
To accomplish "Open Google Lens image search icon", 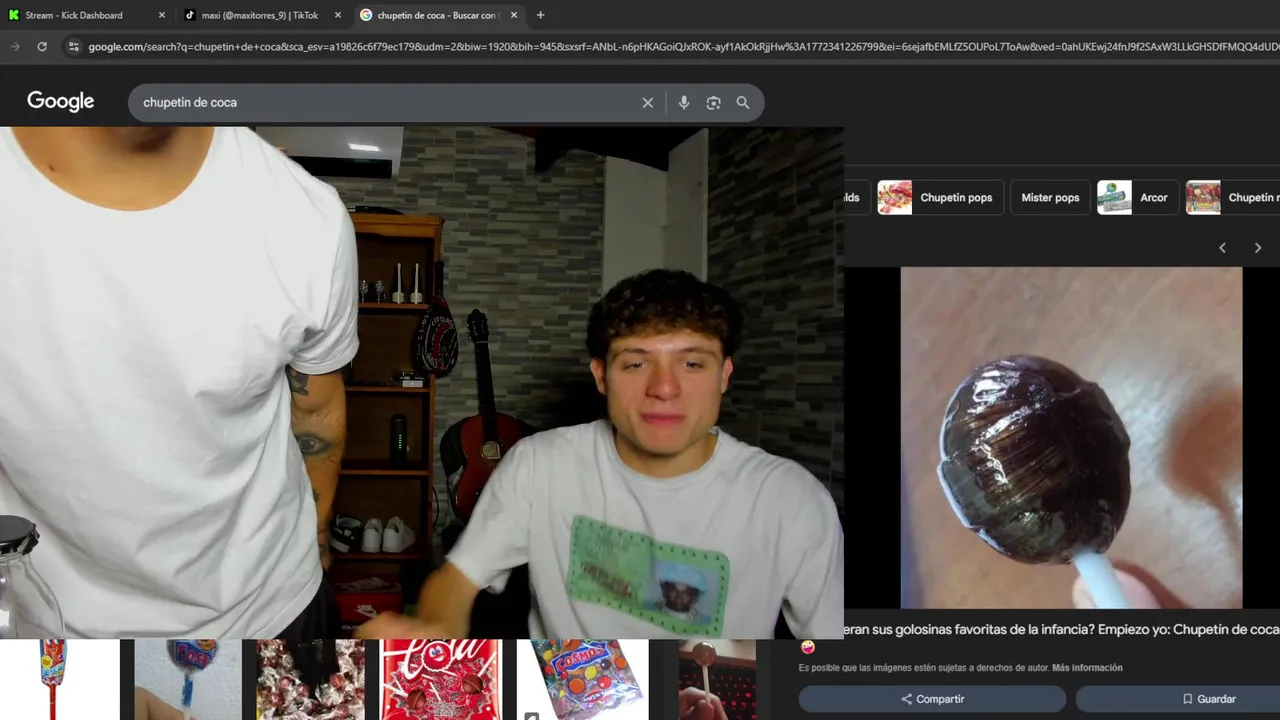I will [713, 102].
